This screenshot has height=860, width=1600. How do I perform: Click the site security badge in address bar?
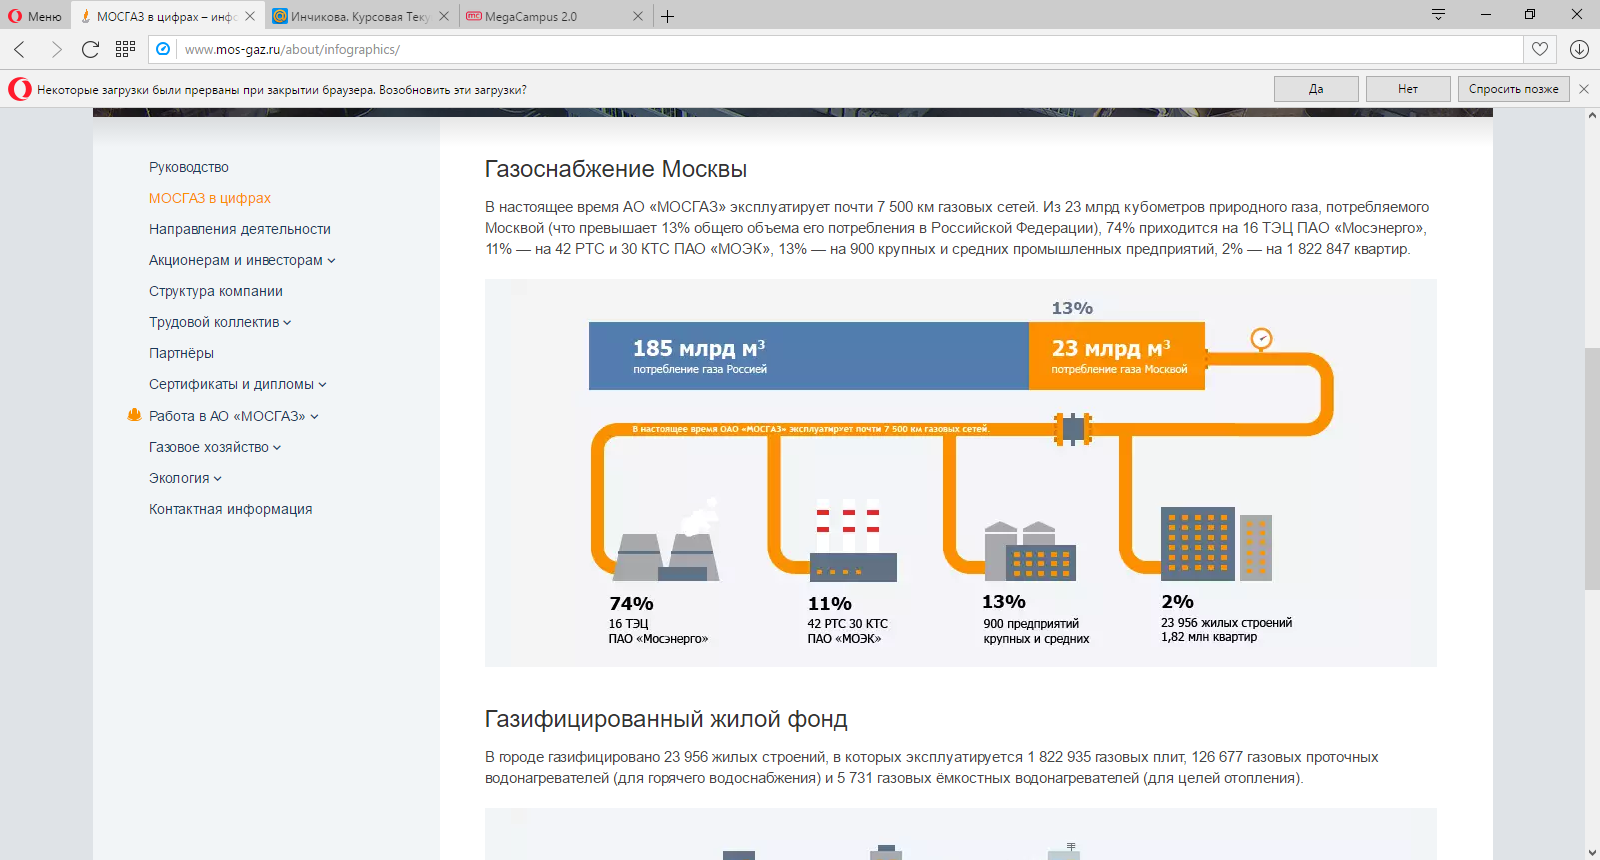click(x=163, y=49)
